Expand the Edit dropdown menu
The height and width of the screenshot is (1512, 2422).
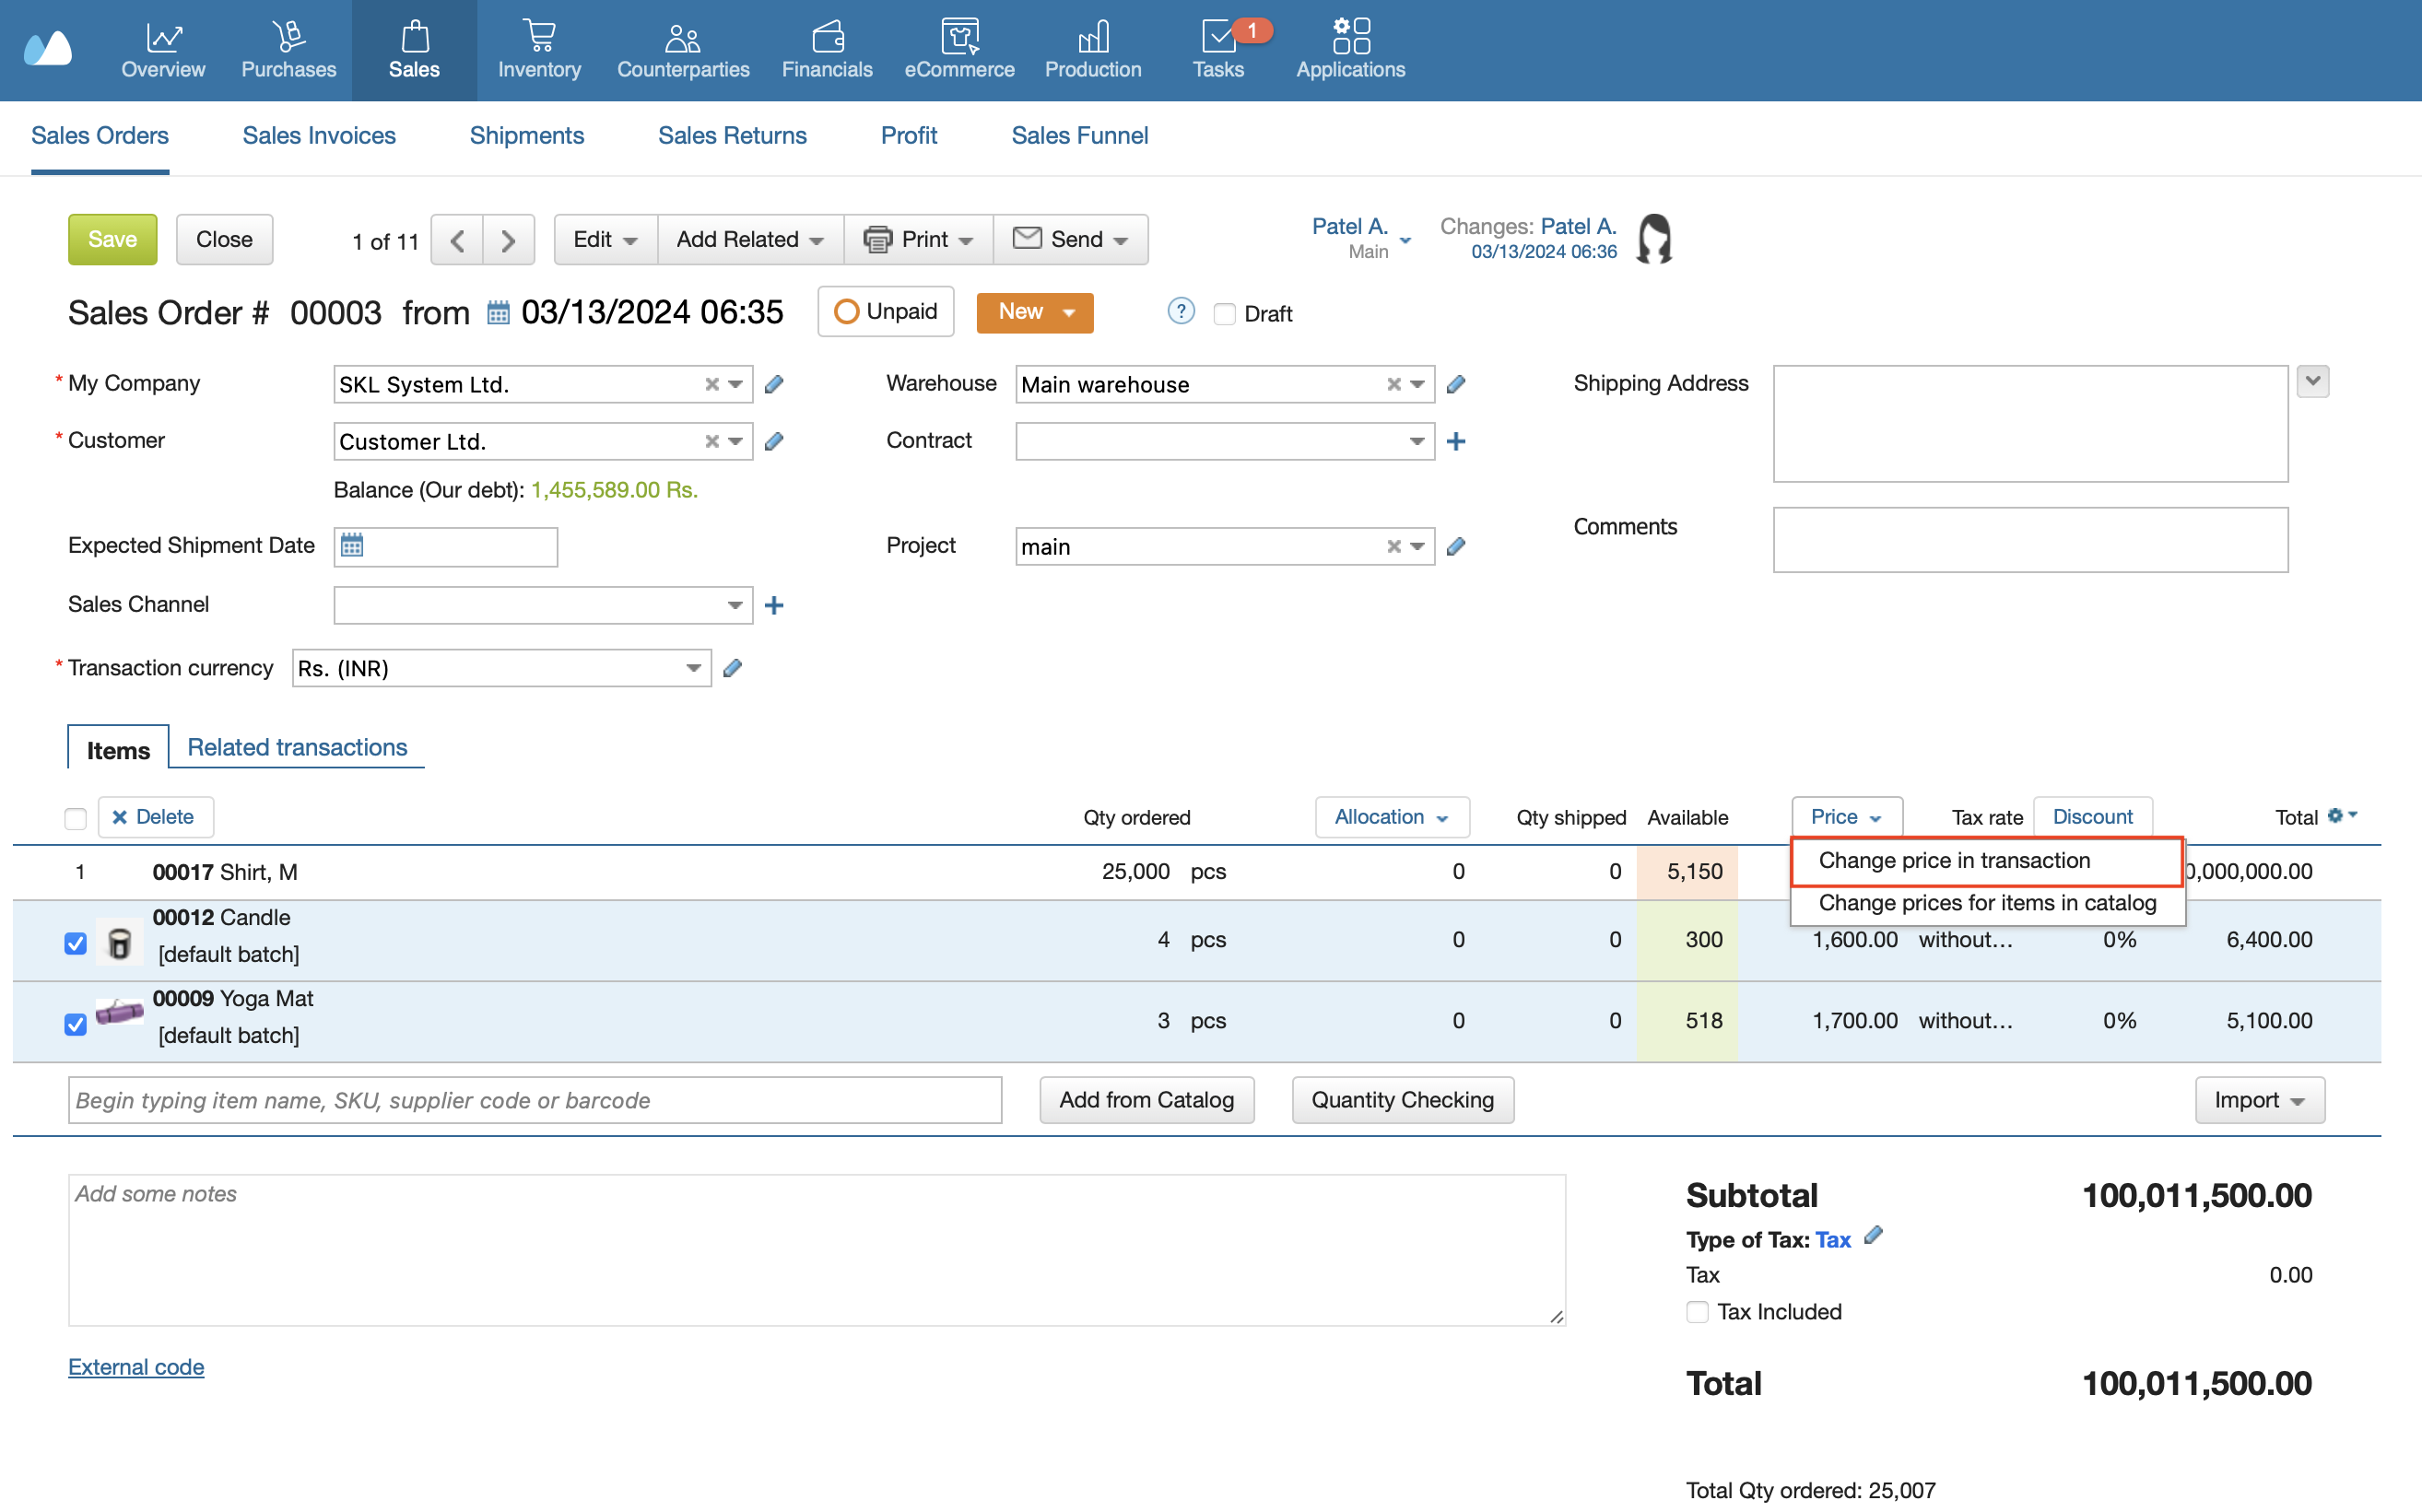click(605, 240)
